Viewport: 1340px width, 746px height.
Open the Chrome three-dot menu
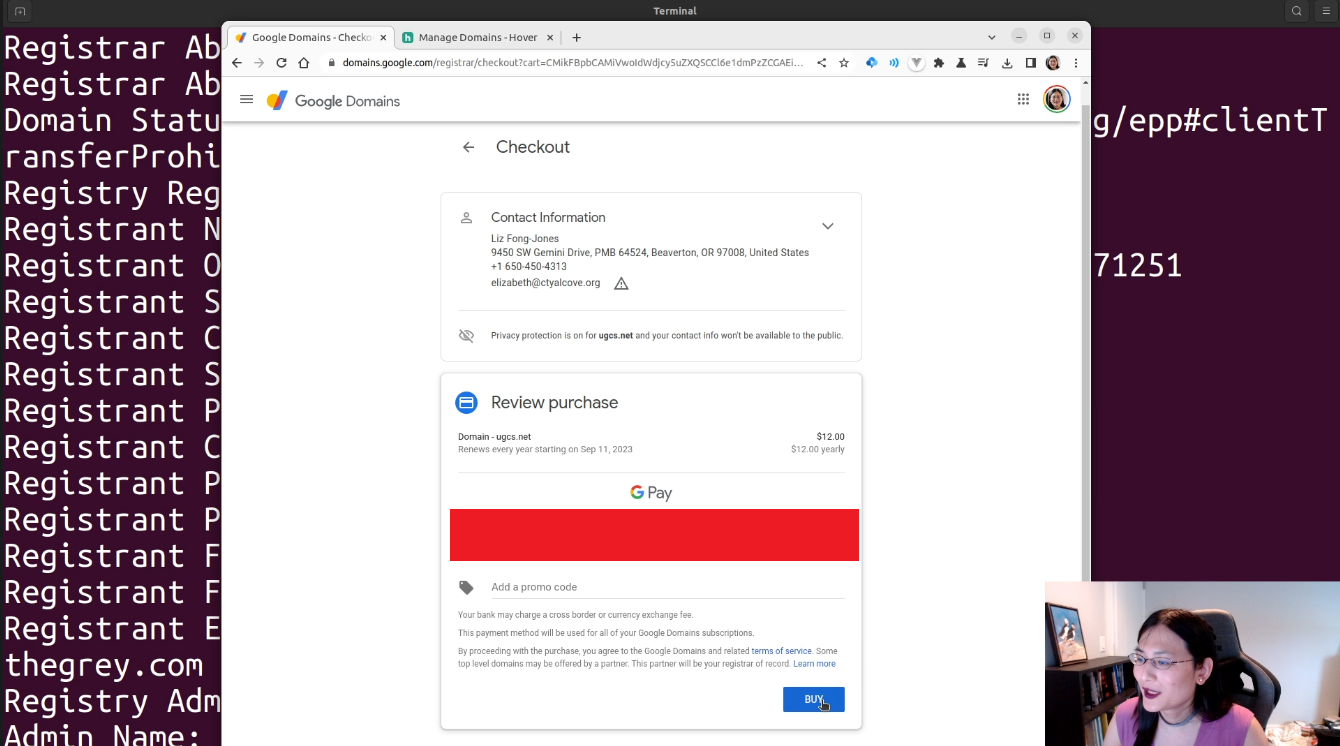(x=1076, y=62)
